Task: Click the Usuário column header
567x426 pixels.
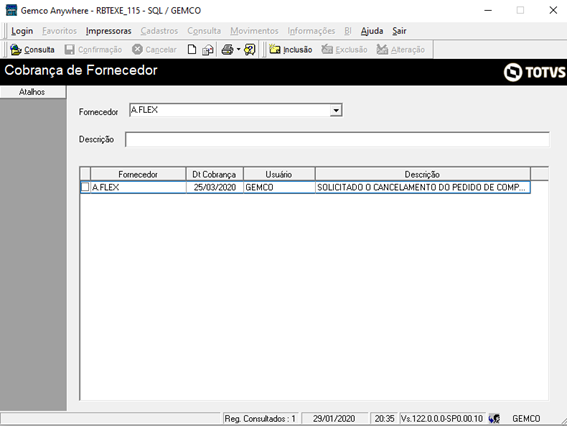Action: 279,174
